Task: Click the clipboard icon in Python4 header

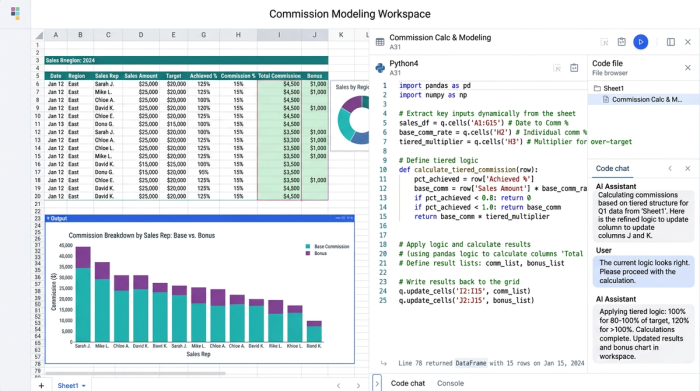Action: click(x=574, y=68)
